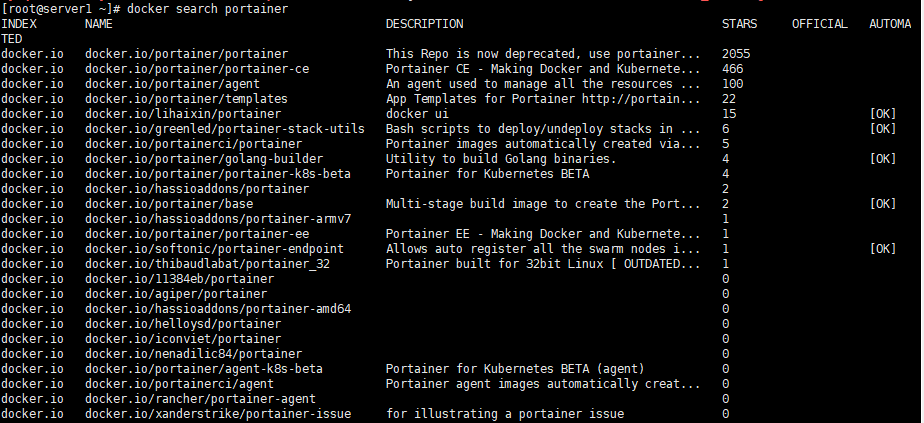Click description 'Portainer agent images automatically creat...'
Screen dimensions: 924x423
pyautogui.click(x=543, y=385)
